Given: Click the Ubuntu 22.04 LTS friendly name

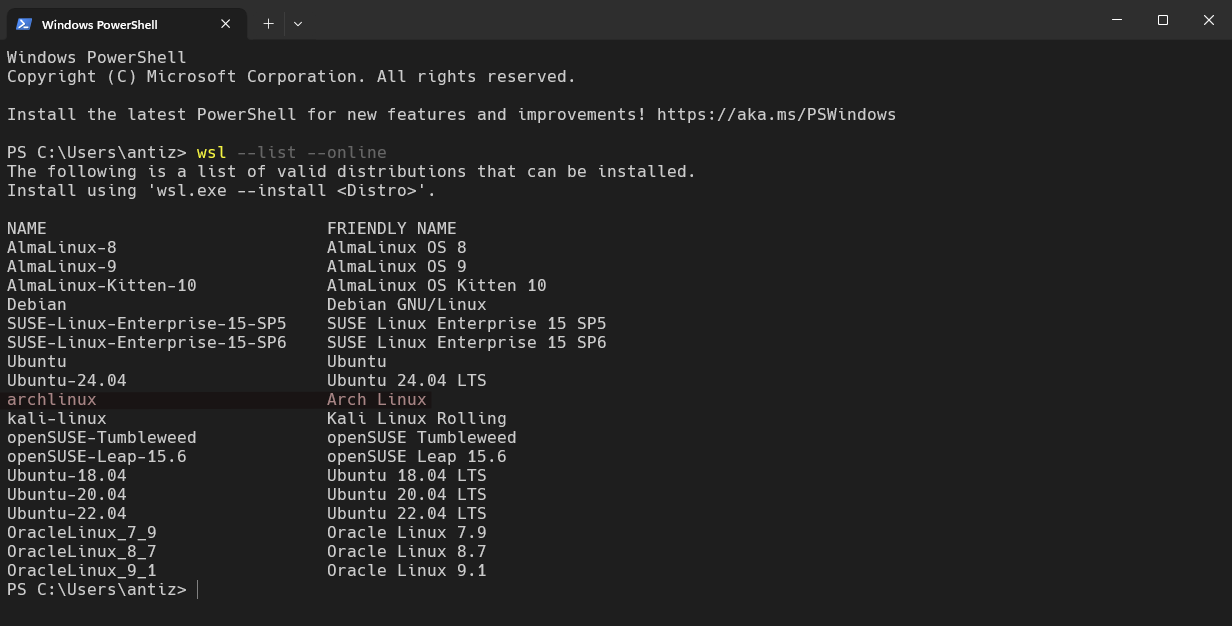Looking at the screenshot, I should [406, 513].
